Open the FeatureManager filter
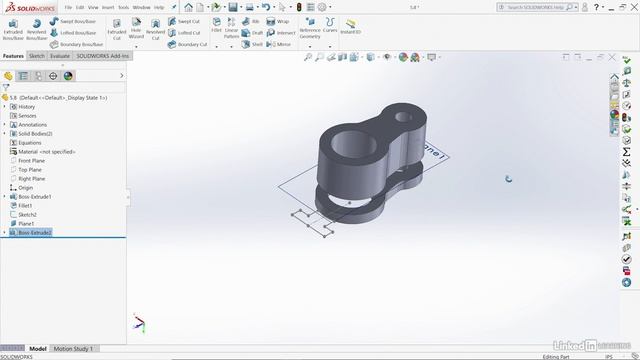The image size is (640, 360). click(x=6, y=87)
